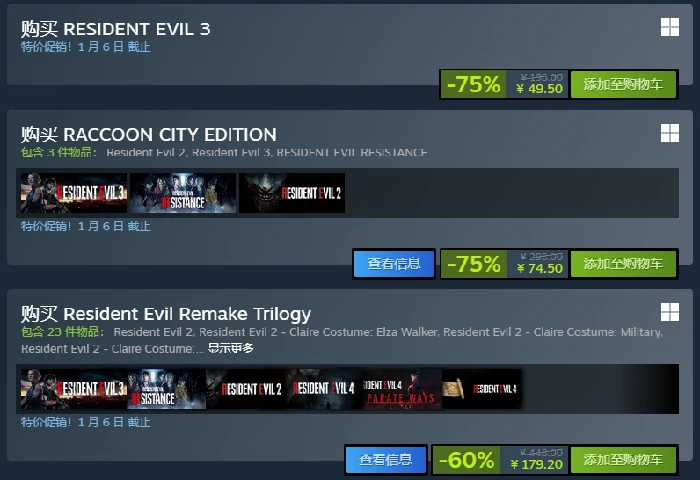Open Resident Evil 3 thumbnail in Trilogy bundle
Image resolution: width=700 pixels, height=480 pixels.
pyautogui.click(x=74, y=389)
